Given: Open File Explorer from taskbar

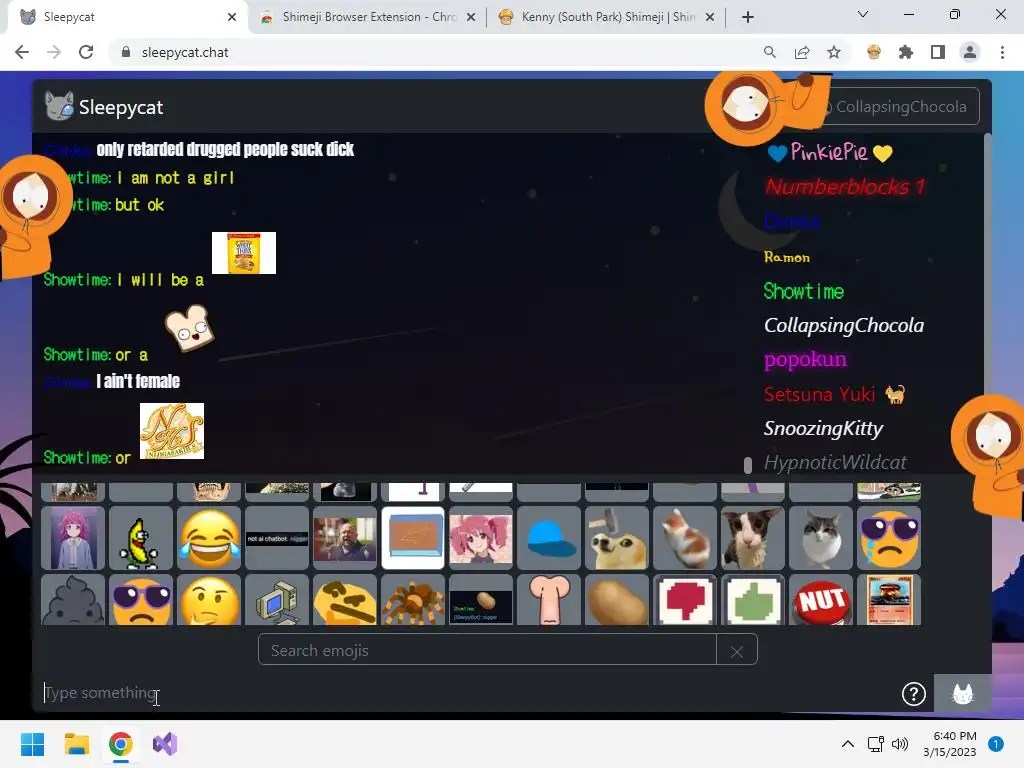Looking at the screenshot, I should (76, 744).
